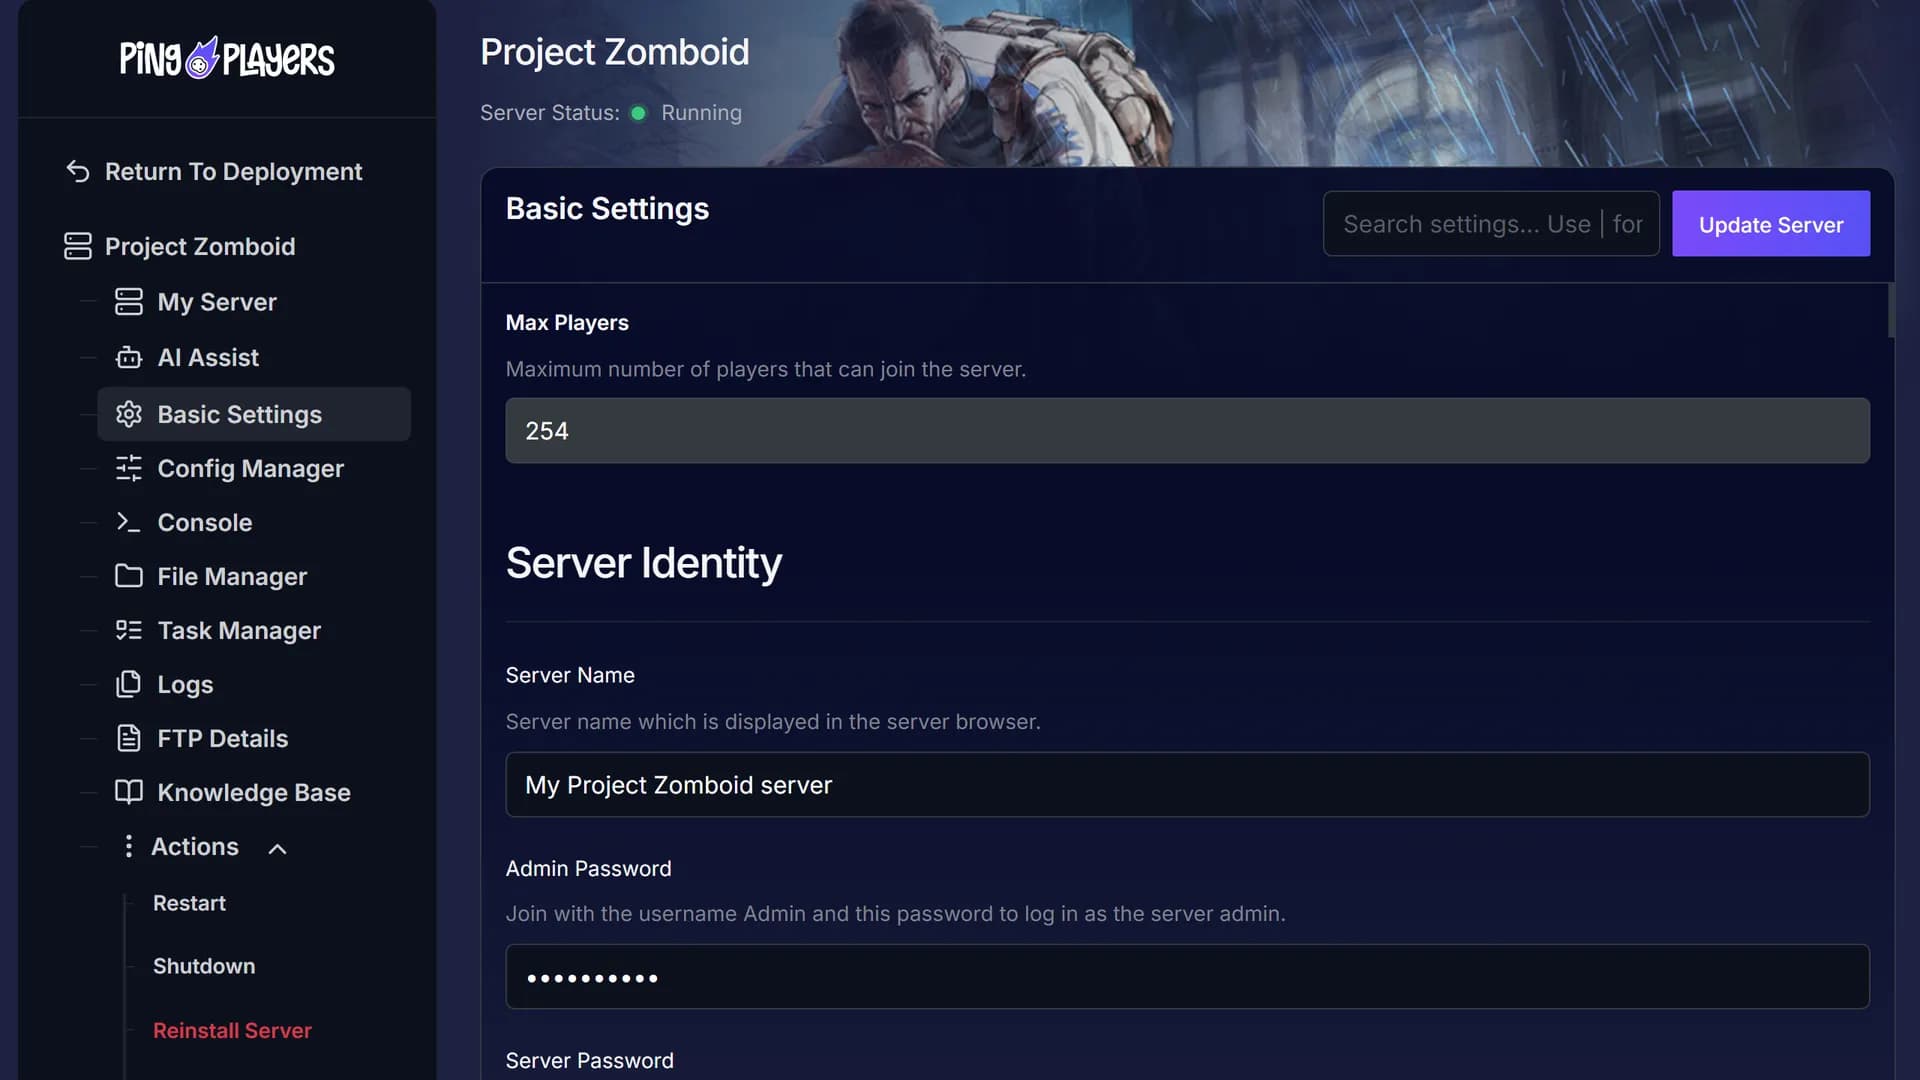
Task: Click the Actions three-dot icon
Action: [128, 846]
